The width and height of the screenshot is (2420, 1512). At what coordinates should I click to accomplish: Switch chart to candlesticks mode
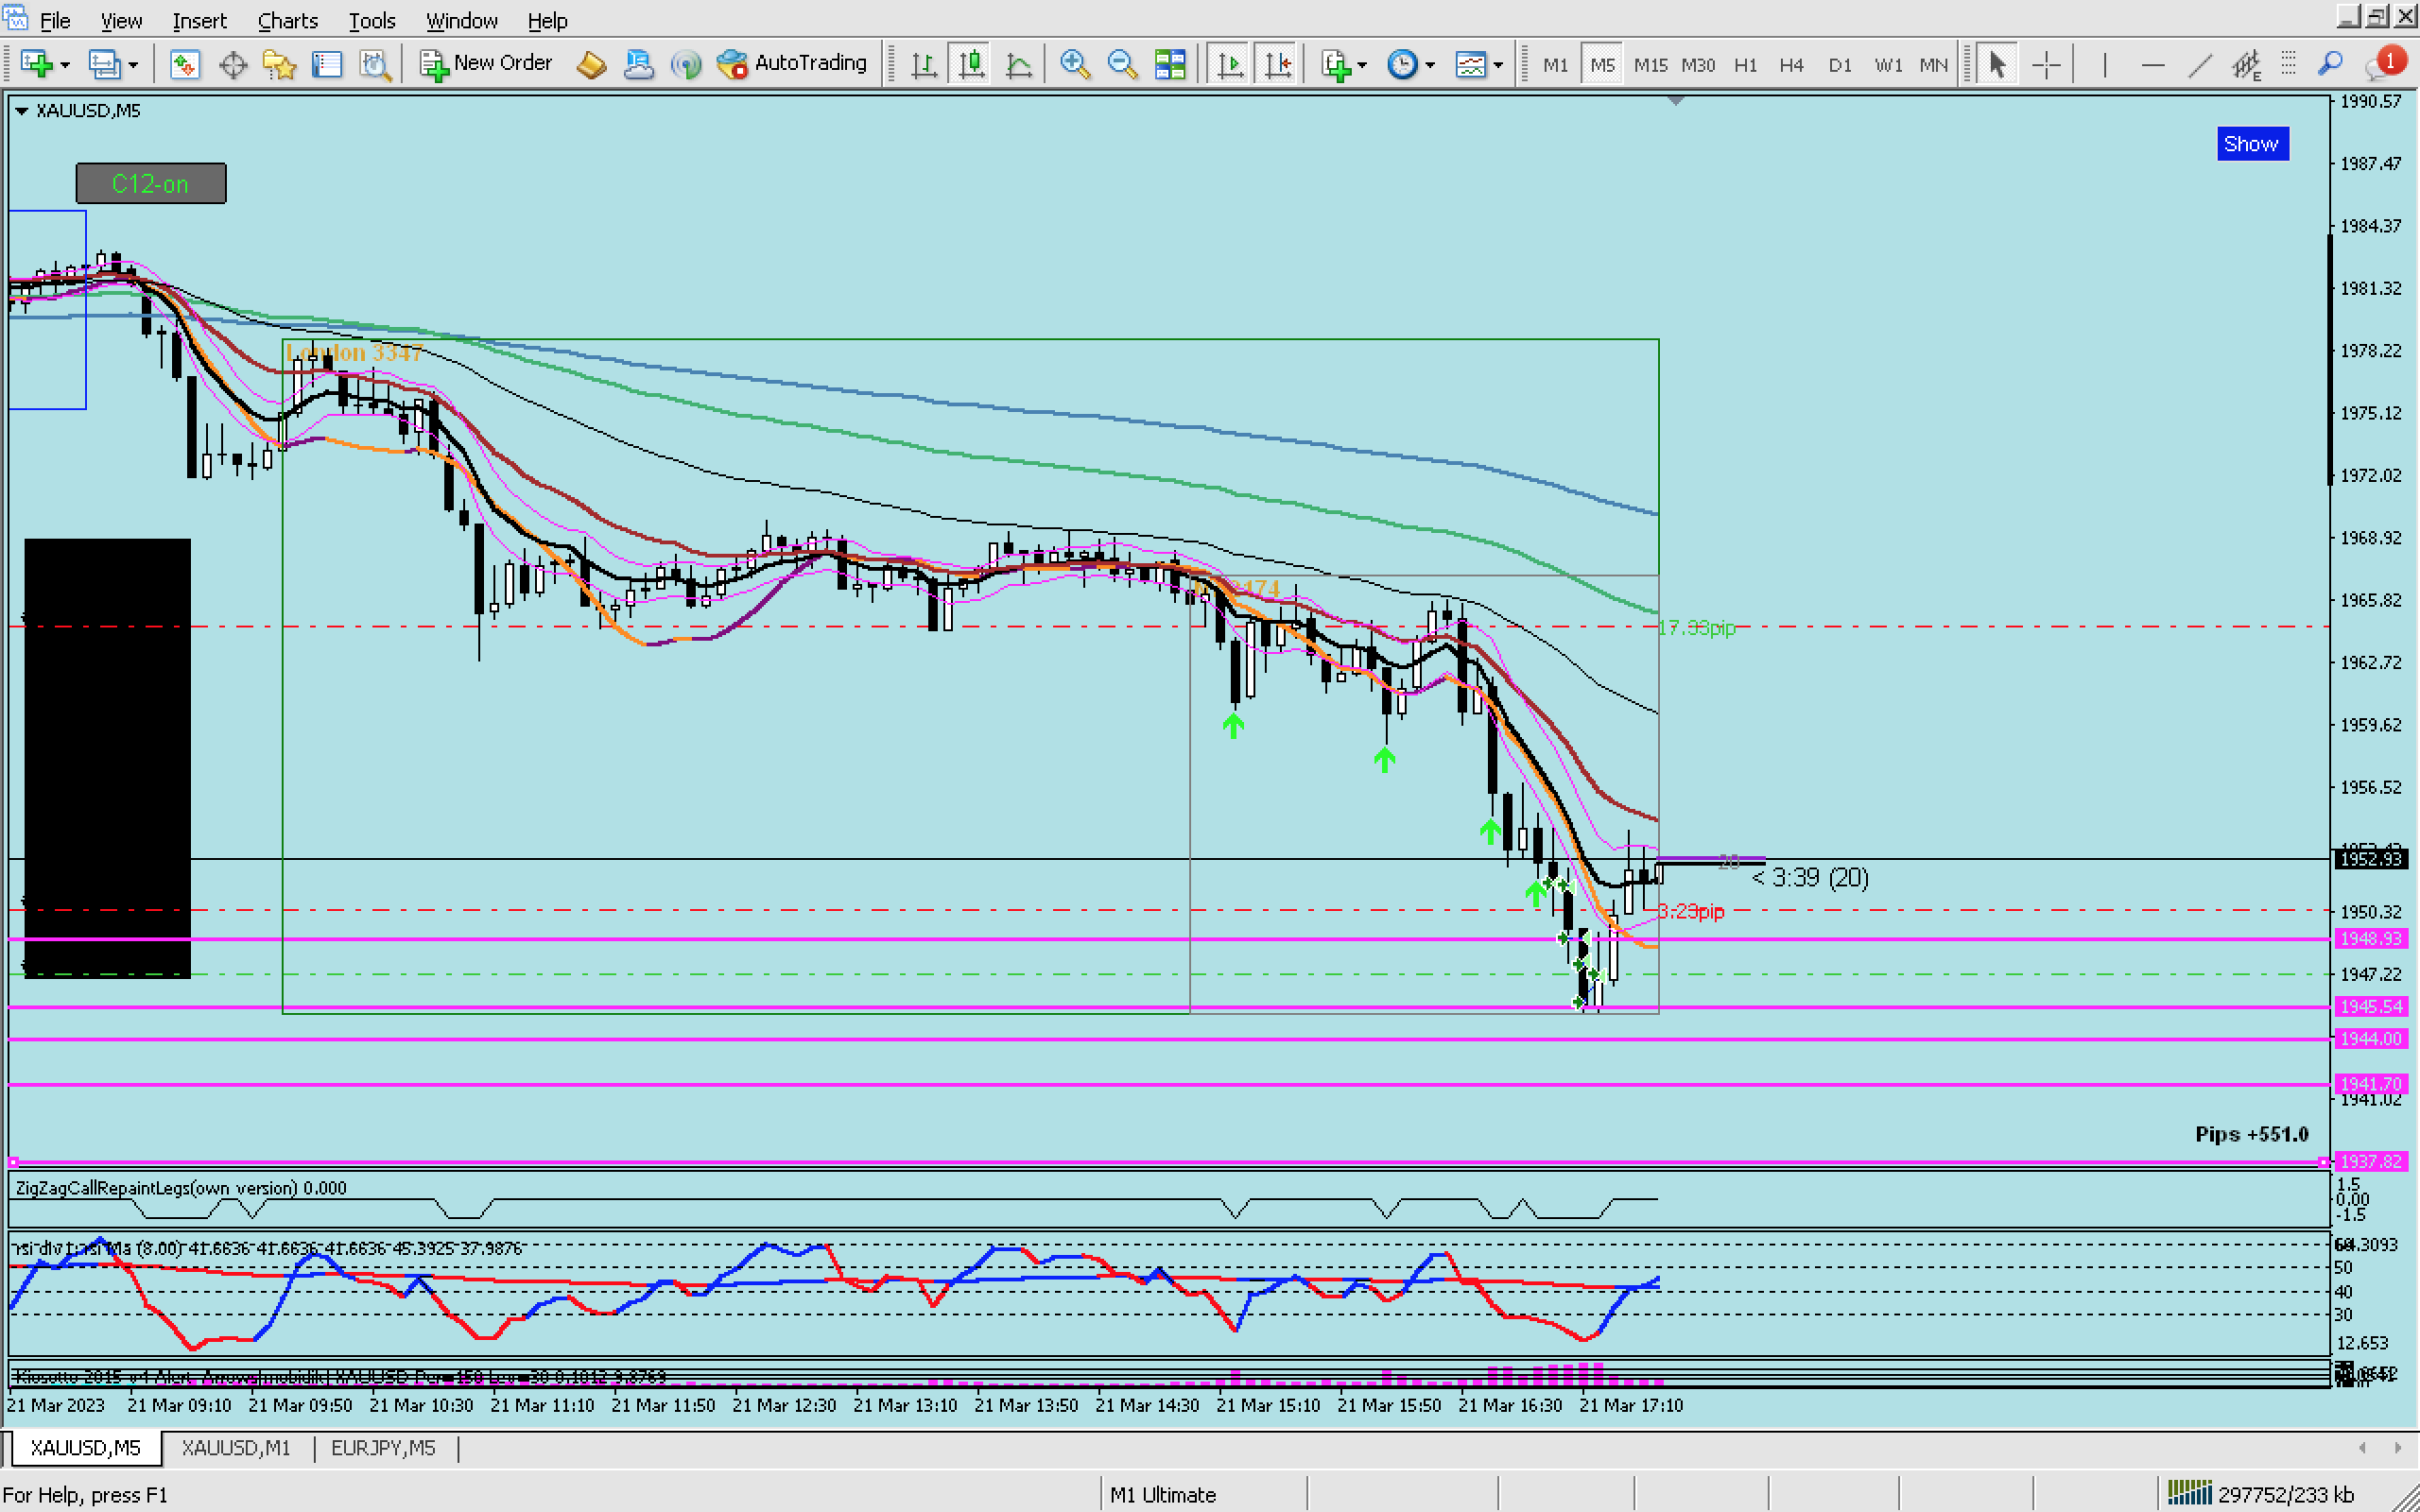[x=971, y=64]
